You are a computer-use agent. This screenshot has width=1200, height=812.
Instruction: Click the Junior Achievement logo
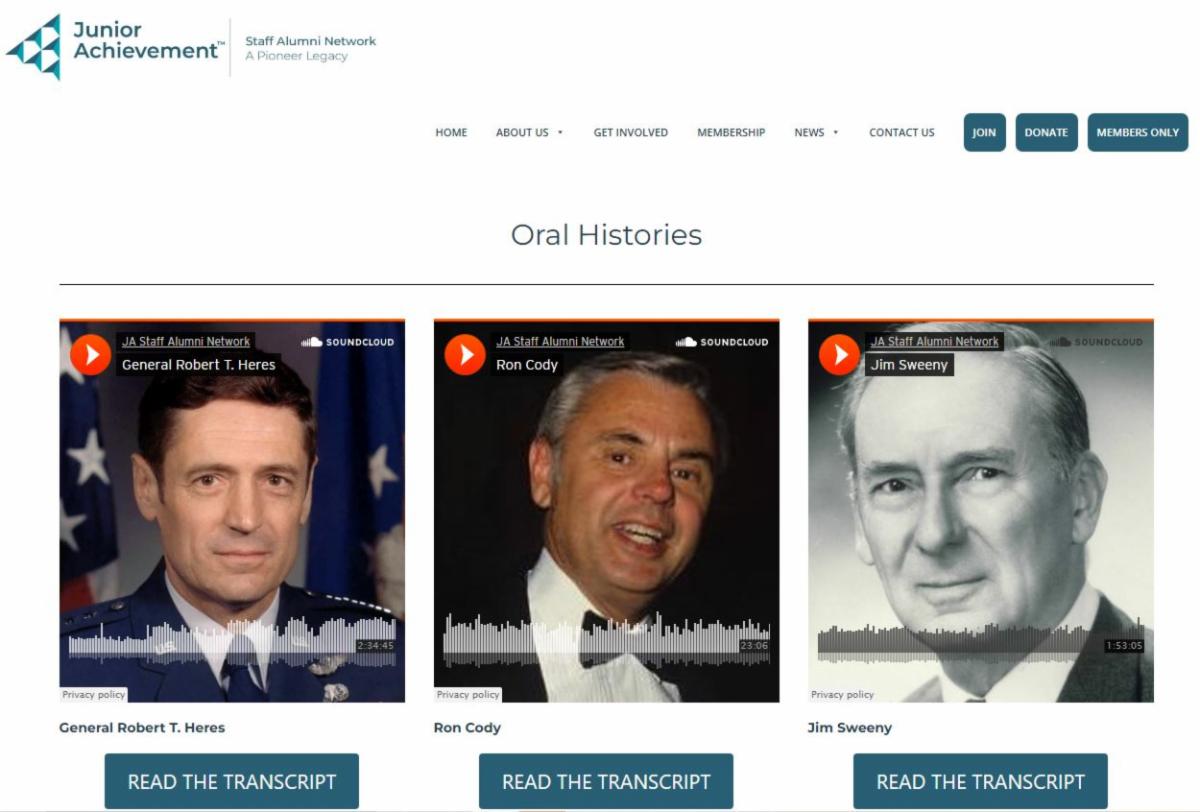coord(114,47)
